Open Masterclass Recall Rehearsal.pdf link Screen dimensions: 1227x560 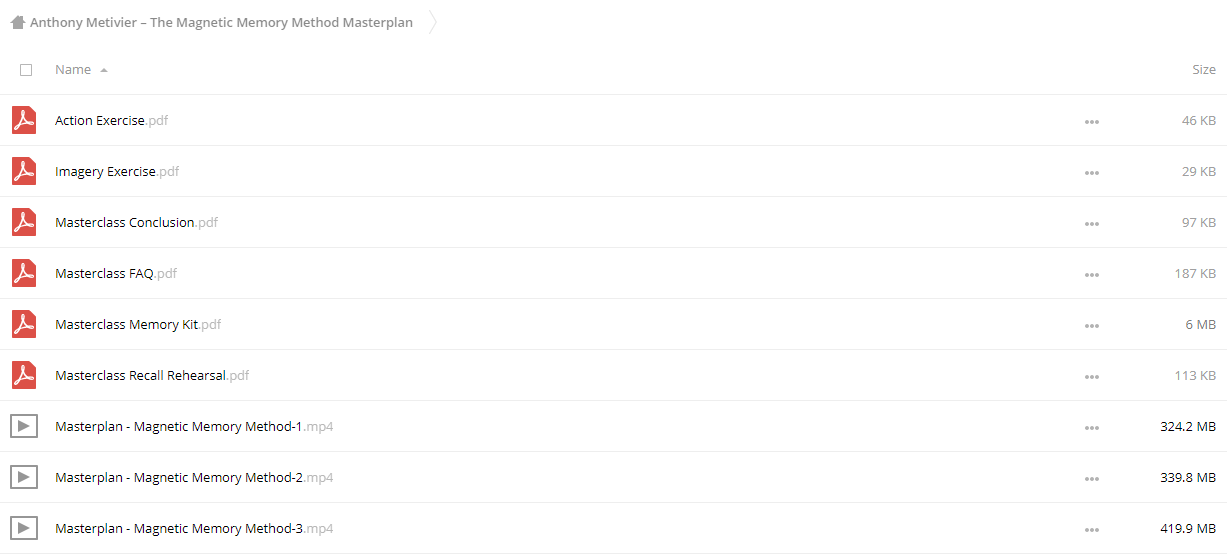click(x=152, y=375)
